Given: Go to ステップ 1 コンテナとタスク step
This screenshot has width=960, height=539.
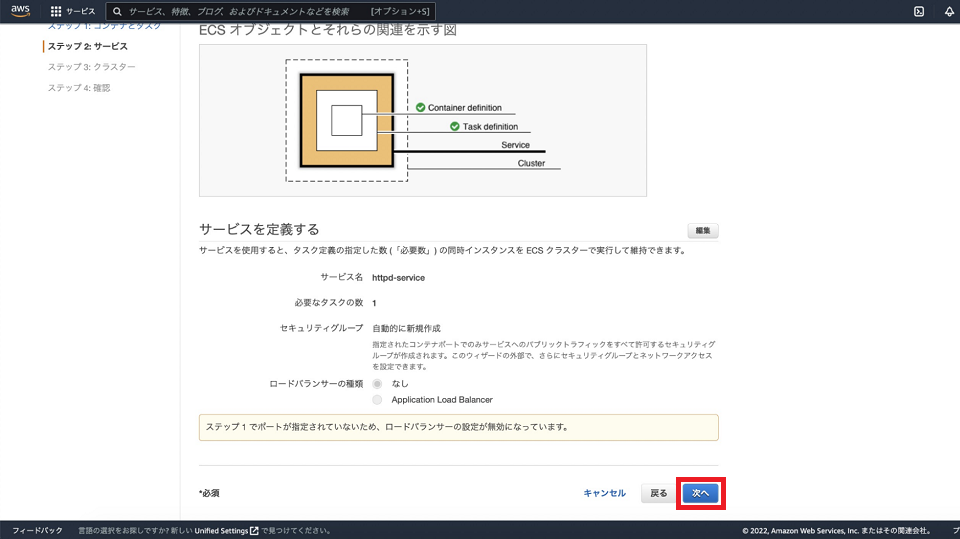Looking at the screenshot, I should 104,26.
